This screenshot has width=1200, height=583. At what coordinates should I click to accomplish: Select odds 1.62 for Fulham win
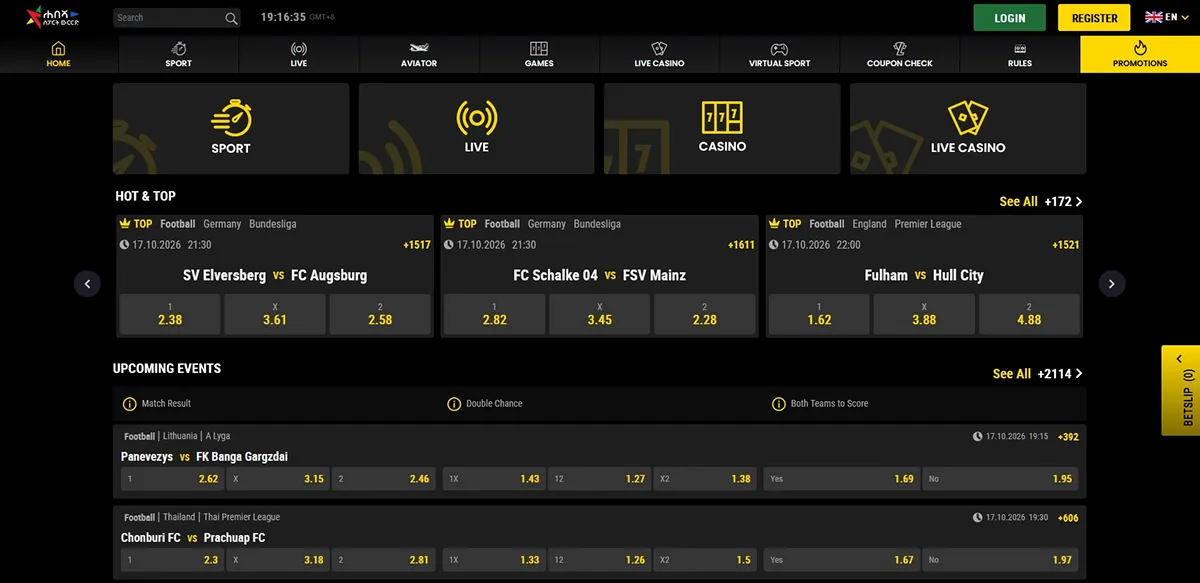pyautogui.click(x=819, y=314)
